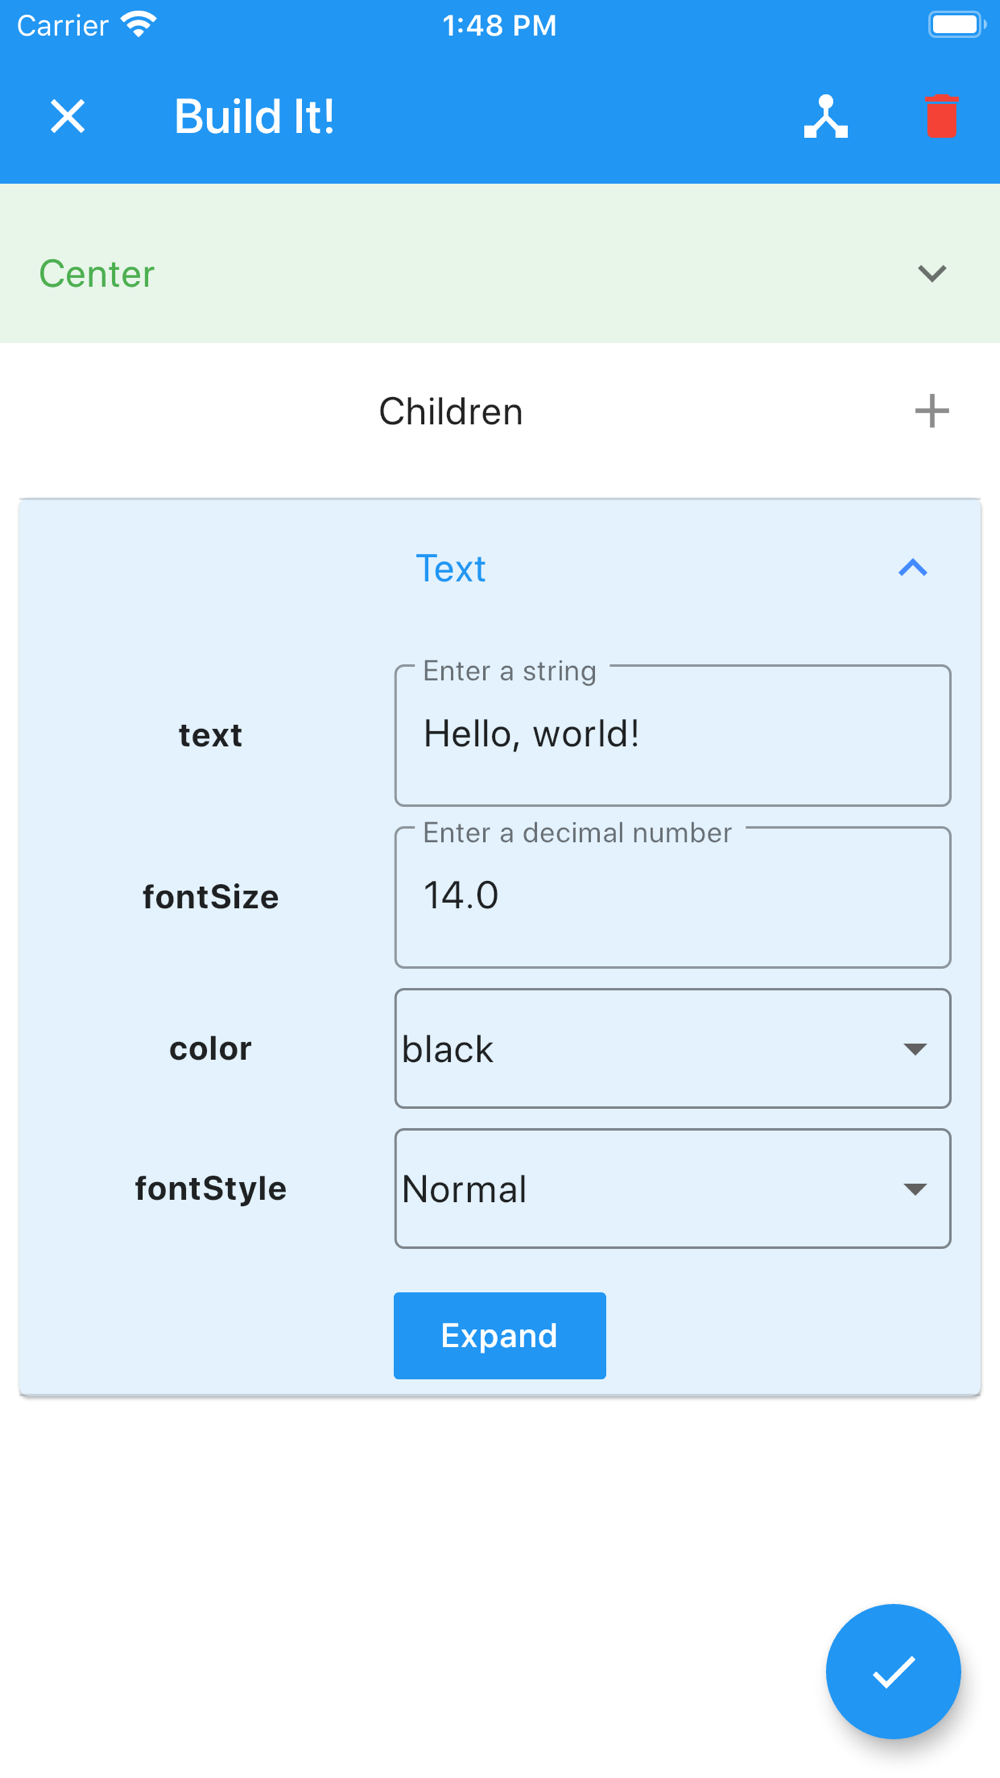Click the Children section label
This screenshot has height=1778, width=1000.
click(451, 411)
